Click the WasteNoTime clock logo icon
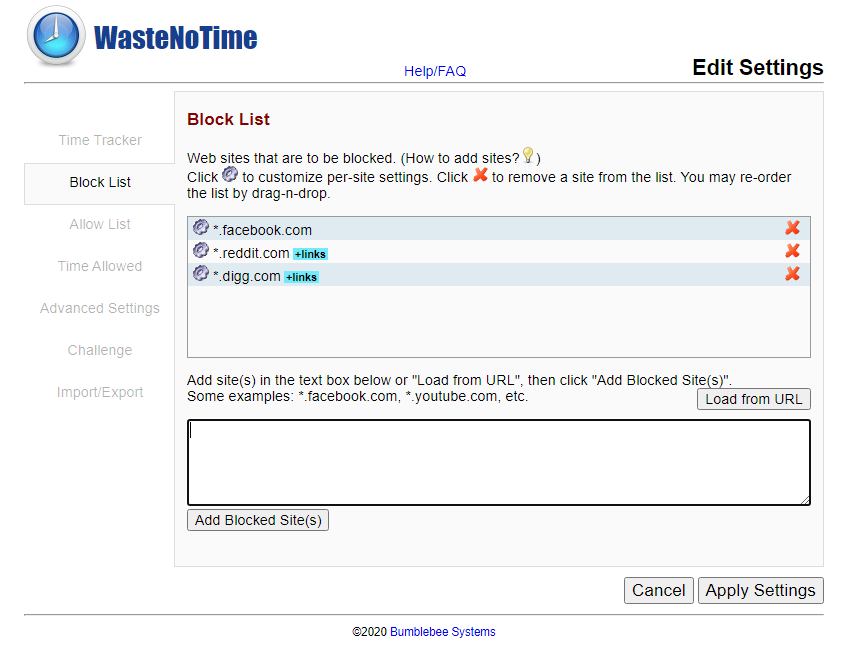The width and height of the screenshot is (843, 657). pos(56,36)
